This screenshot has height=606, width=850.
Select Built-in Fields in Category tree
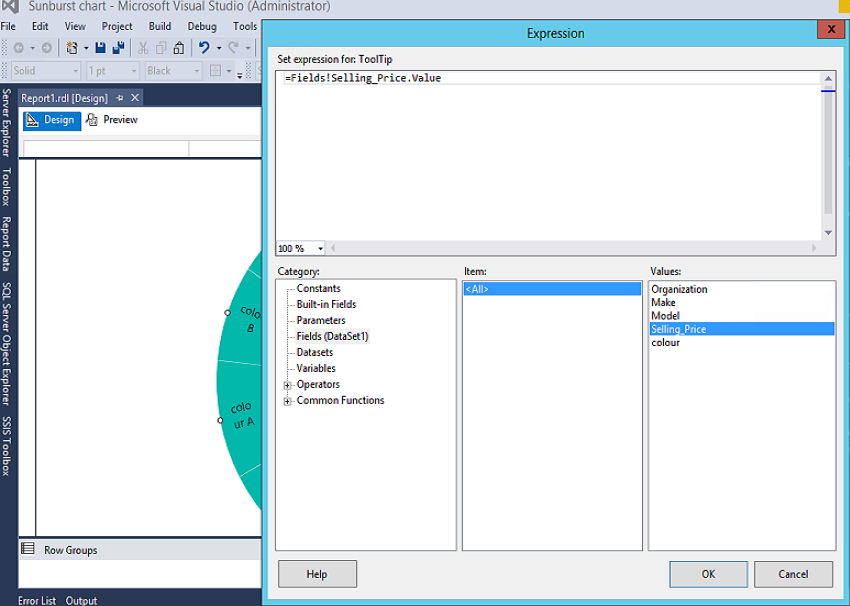(x=326, y=304)
